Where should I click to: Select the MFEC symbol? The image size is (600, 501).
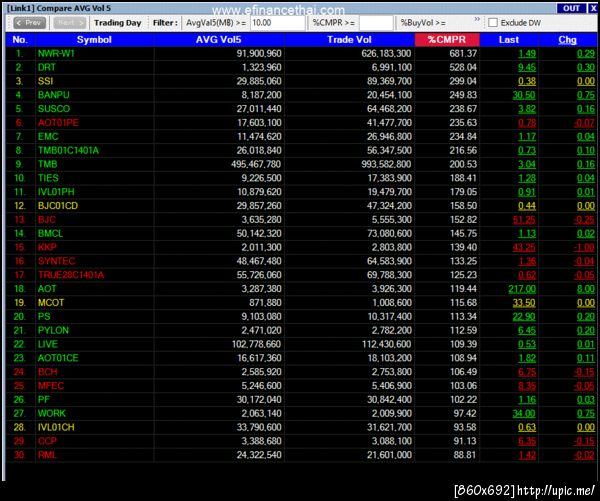(x=51, y=386)
